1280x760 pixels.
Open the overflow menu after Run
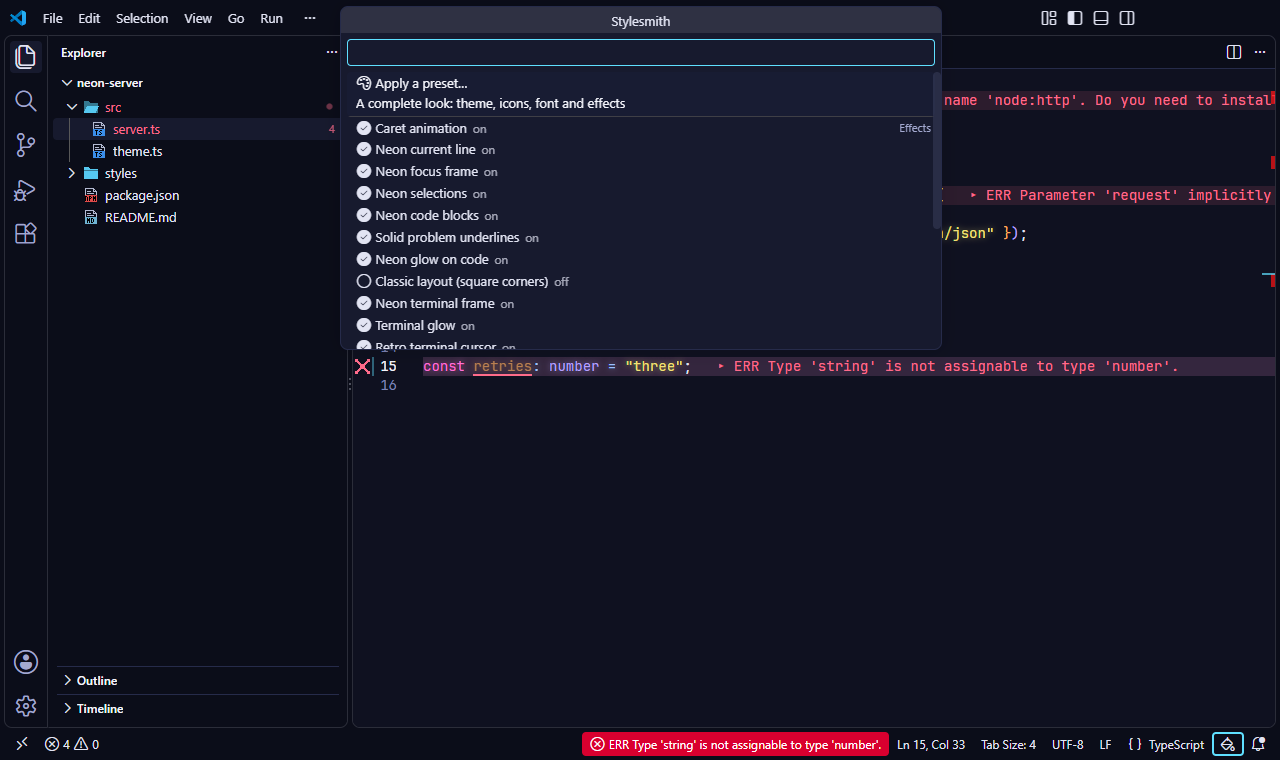pyautogui.click(x=310, y=18)
